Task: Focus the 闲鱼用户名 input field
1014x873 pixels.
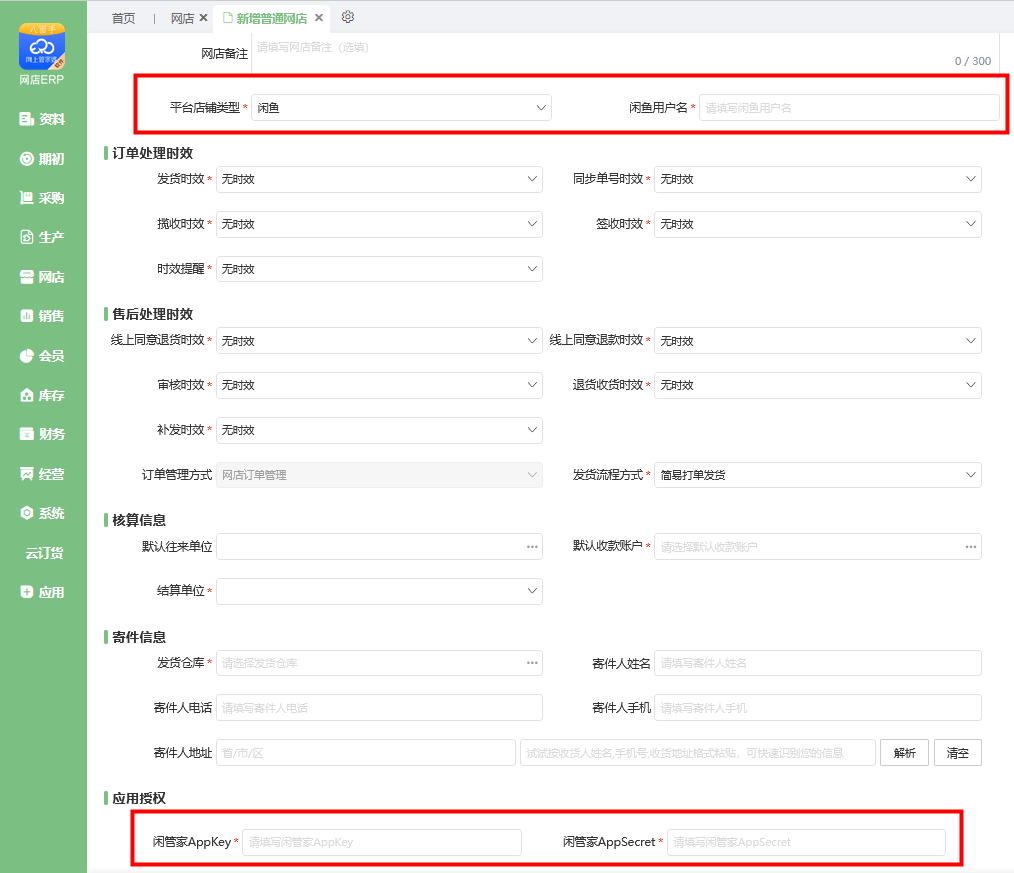Action: (x=849, y=107)
